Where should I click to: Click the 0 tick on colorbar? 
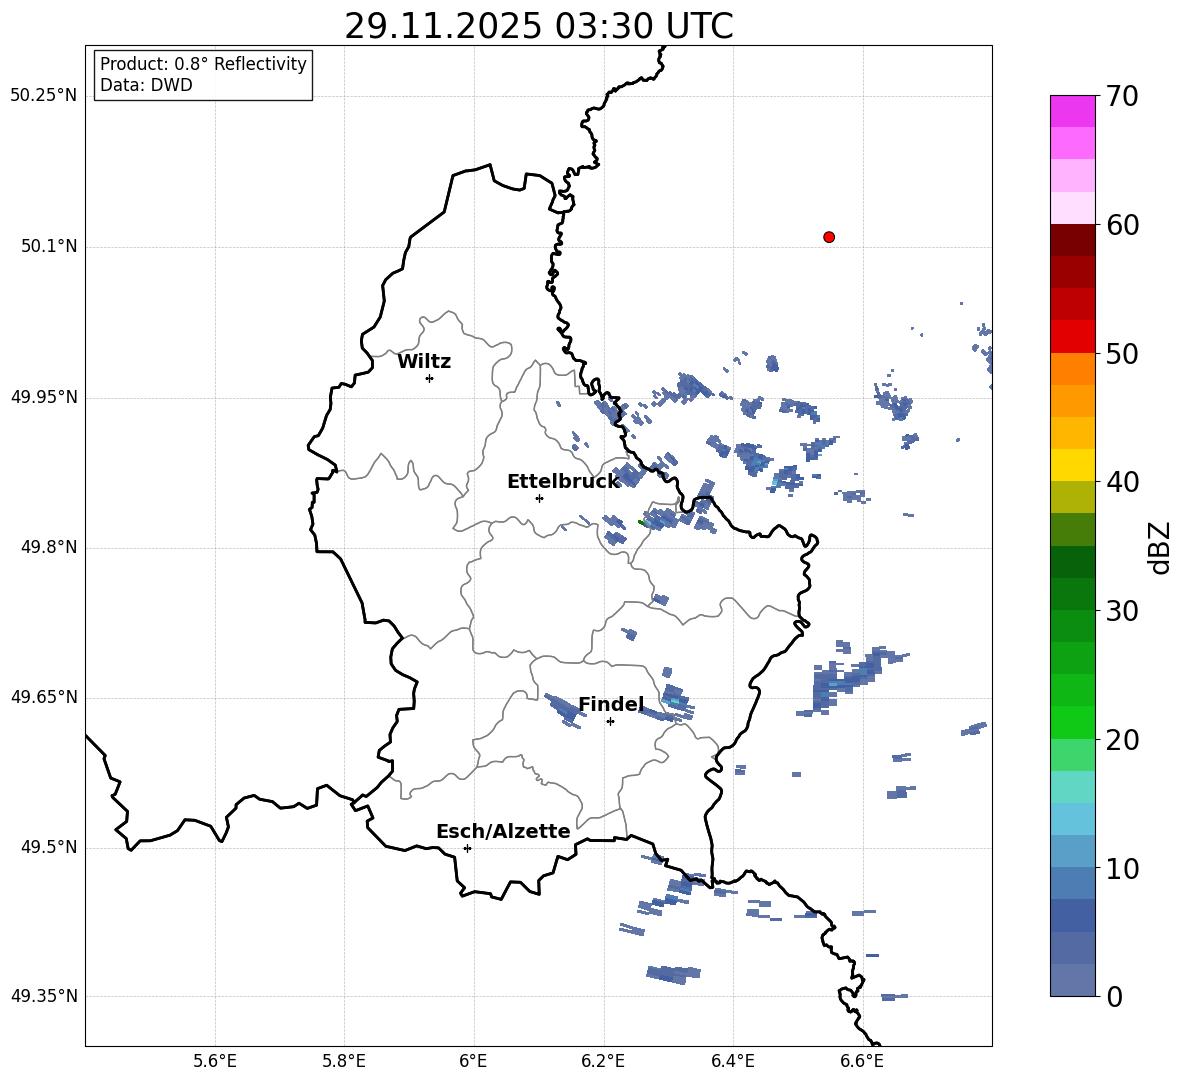pyautogui.click(x=1114, y=996)
